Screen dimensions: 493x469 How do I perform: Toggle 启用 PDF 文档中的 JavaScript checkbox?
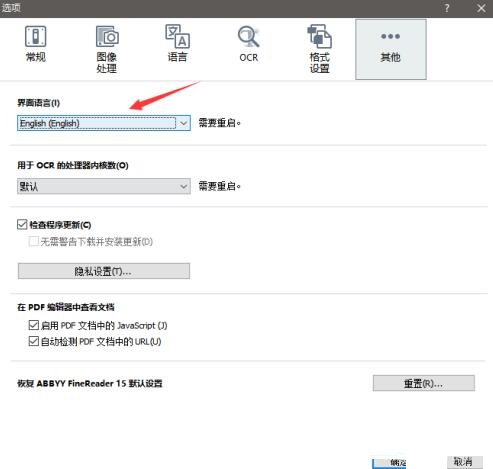(33, 325)
